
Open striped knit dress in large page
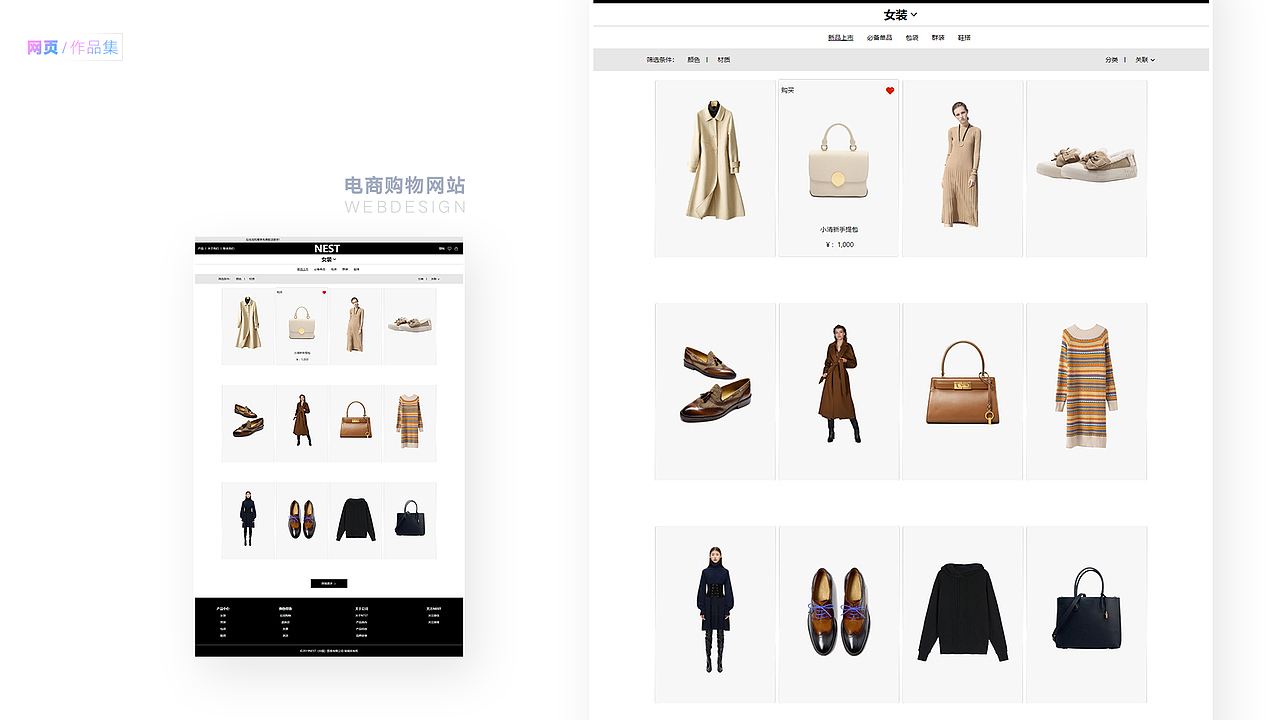(x=1086, y=391)
